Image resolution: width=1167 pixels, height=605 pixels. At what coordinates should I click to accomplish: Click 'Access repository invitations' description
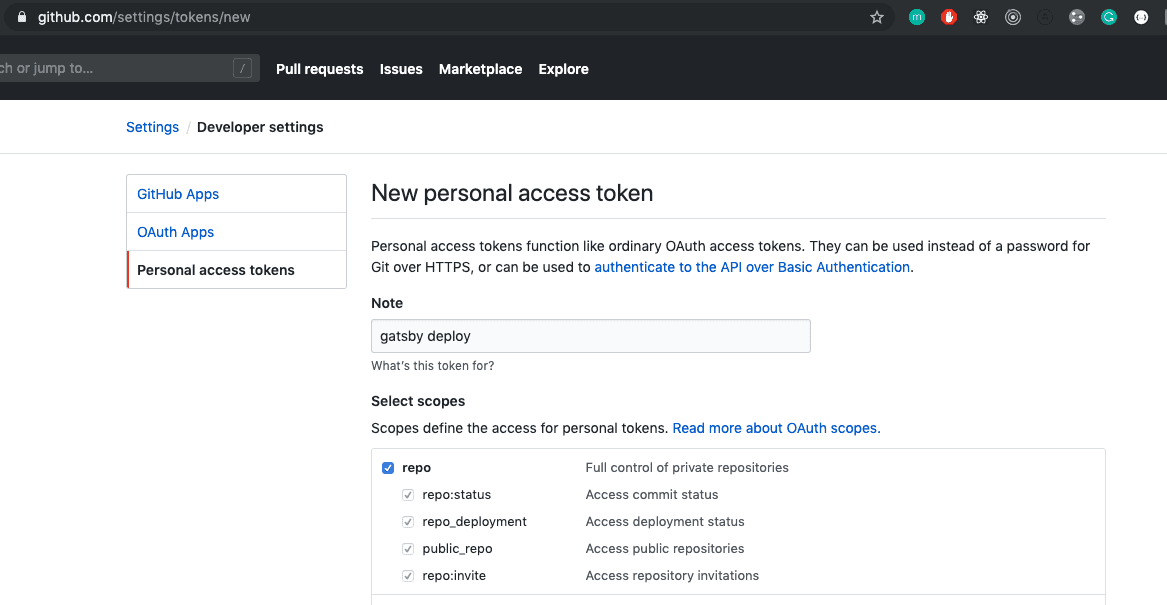673,576
